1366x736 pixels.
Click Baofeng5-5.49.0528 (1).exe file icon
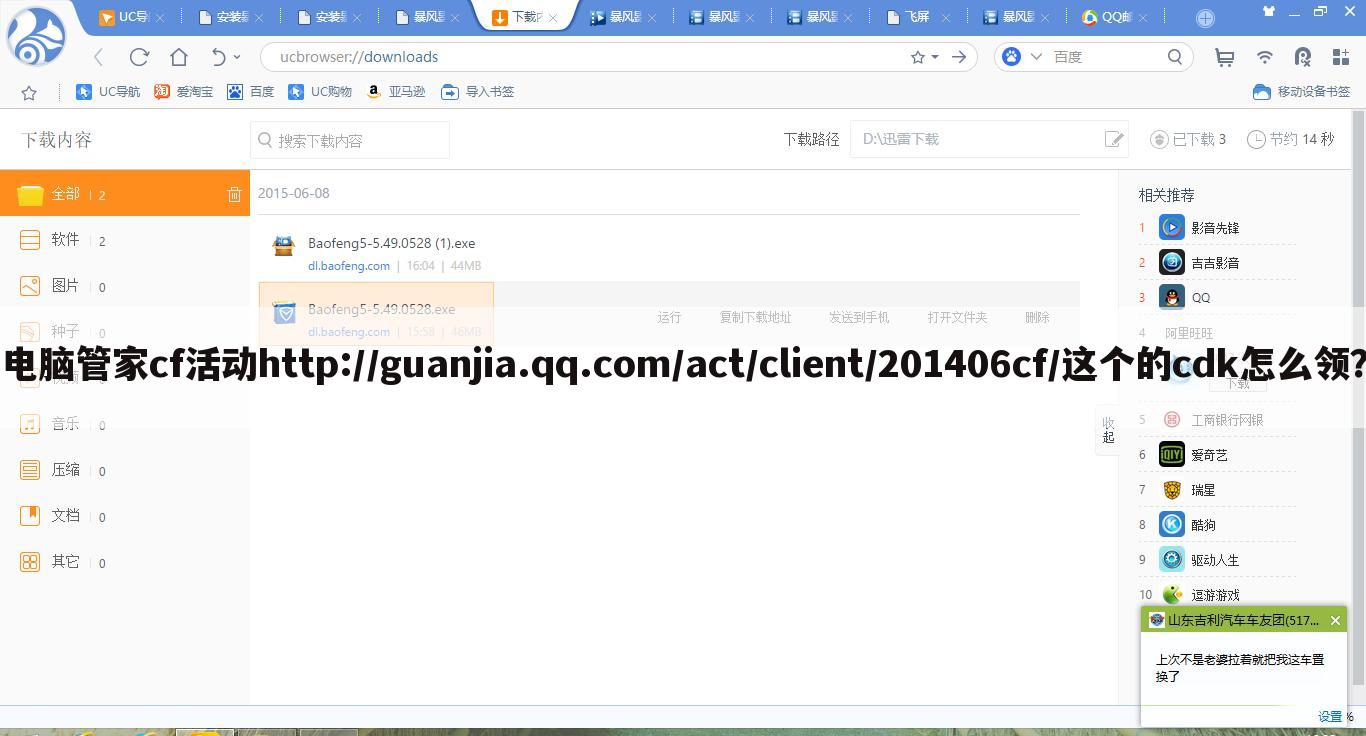tap(284, 246)
